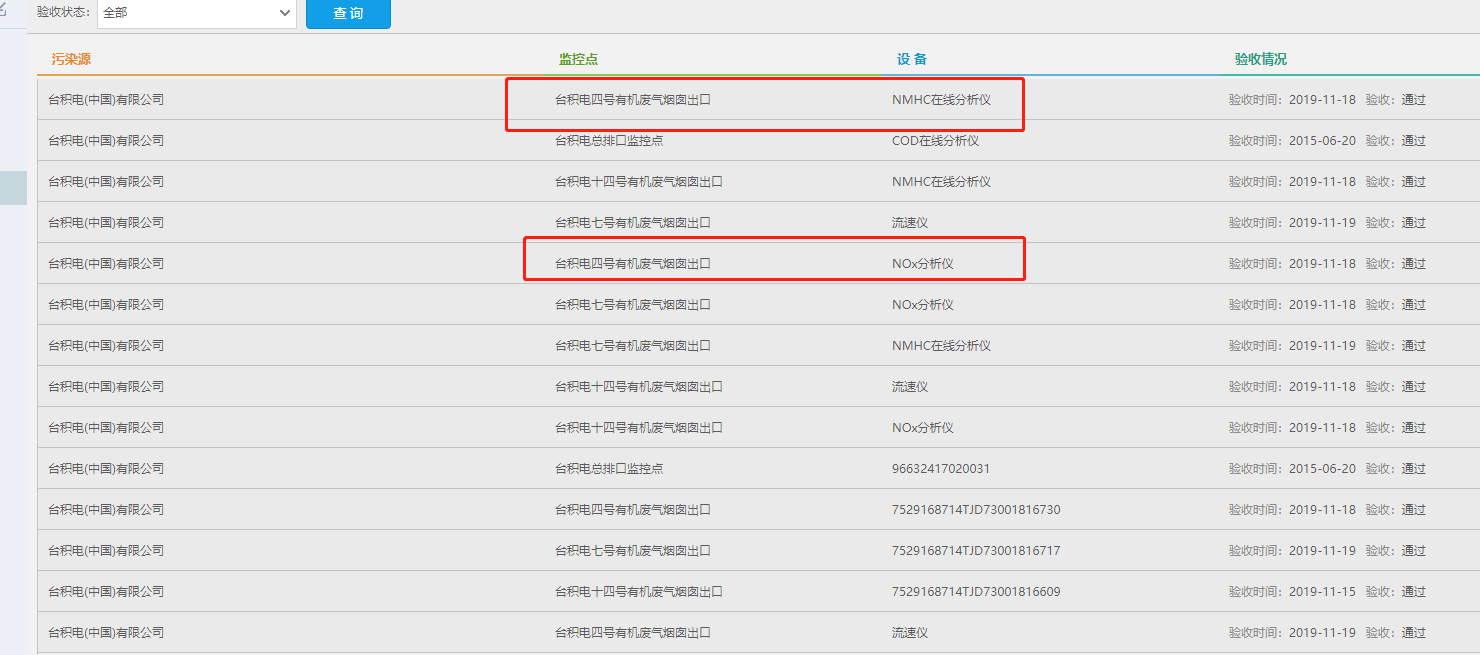The width and height of the screenshot is (1480, 655).
Task: Click 流速仪 for 台积电四号有机废气烟囱出口
Action: pos(910,633)
